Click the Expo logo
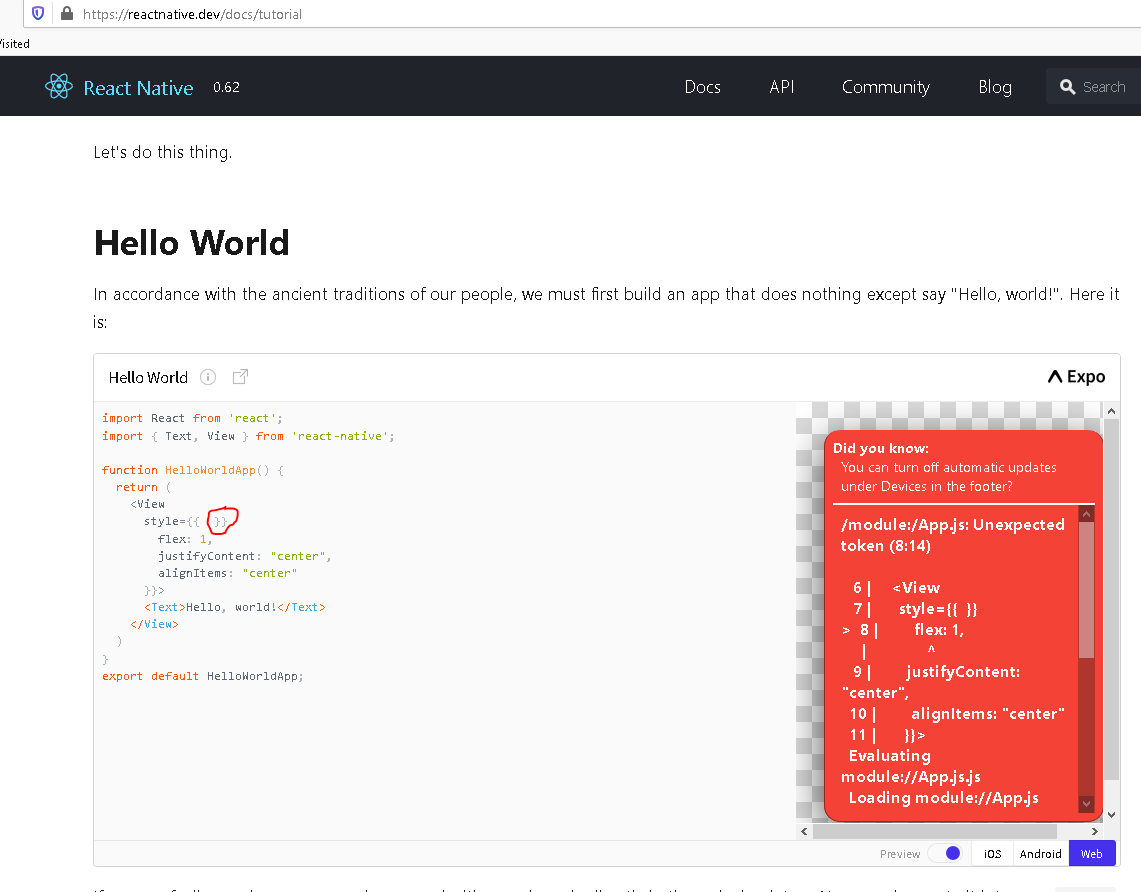 coord(1076,377)
